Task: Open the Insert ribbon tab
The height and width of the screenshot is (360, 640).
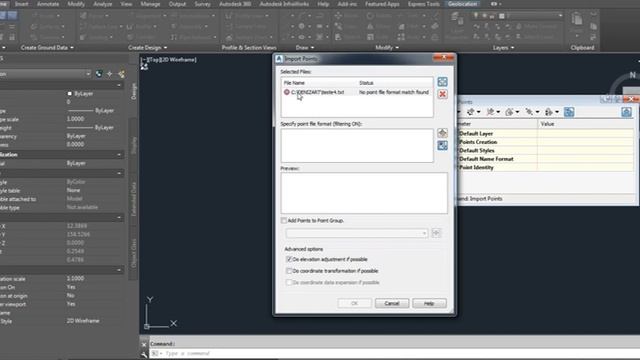Action: [22, 4]
